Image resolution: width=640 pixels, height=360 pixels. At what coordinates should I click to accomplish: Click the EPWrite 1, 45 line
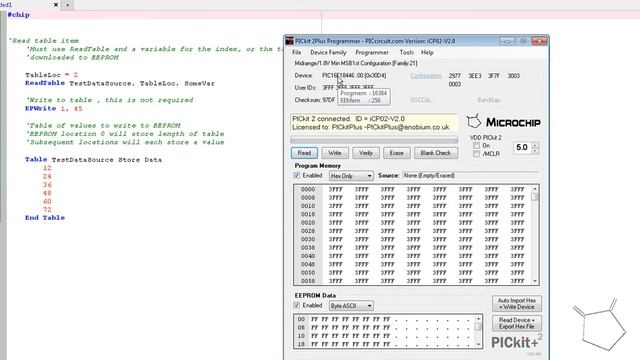pos(53,109)
